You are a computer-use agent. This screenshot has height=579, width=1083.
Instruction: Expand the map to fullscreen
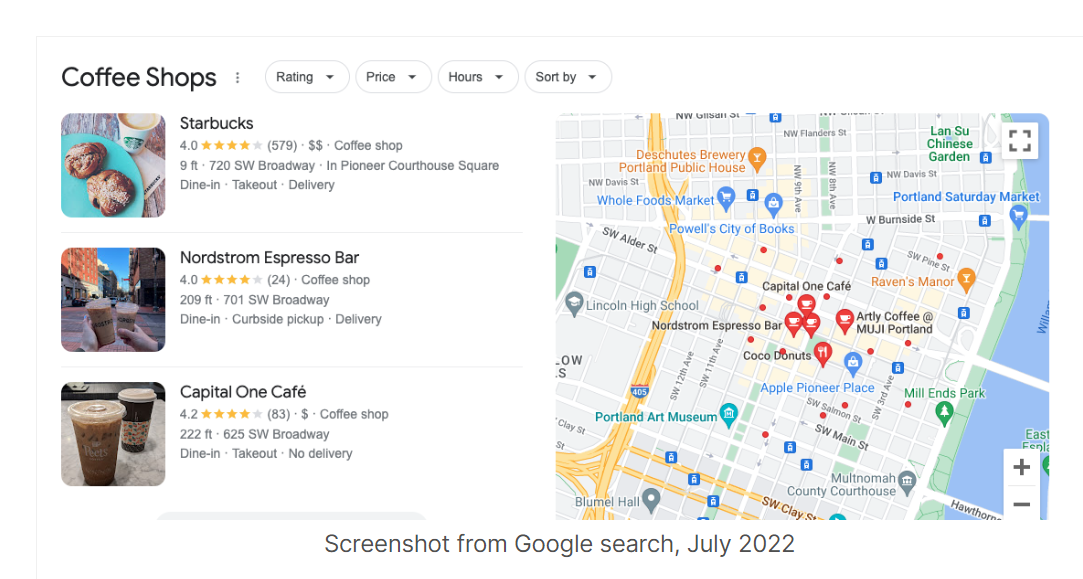tap(1019, 141)
